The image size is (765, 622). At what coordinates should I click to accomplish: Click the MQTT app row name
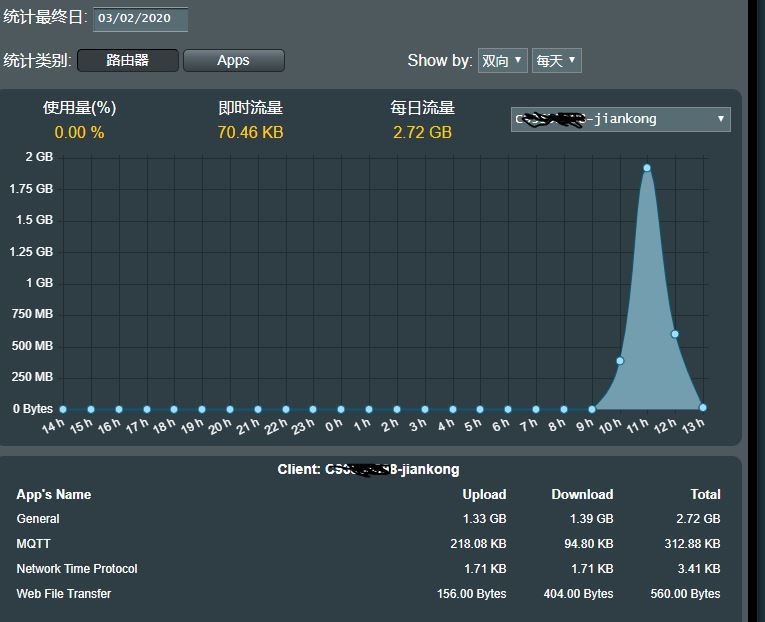(34, 543)
